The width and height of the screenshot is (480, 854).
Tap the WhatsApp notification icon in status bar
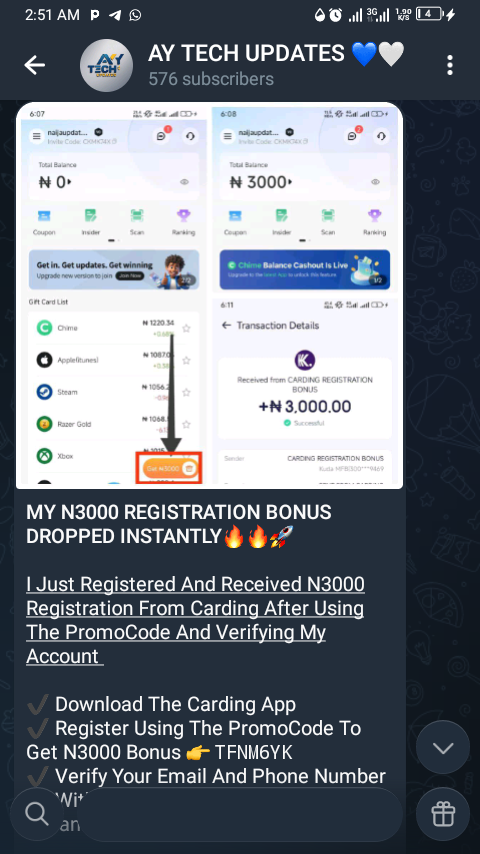coord(135,15)
